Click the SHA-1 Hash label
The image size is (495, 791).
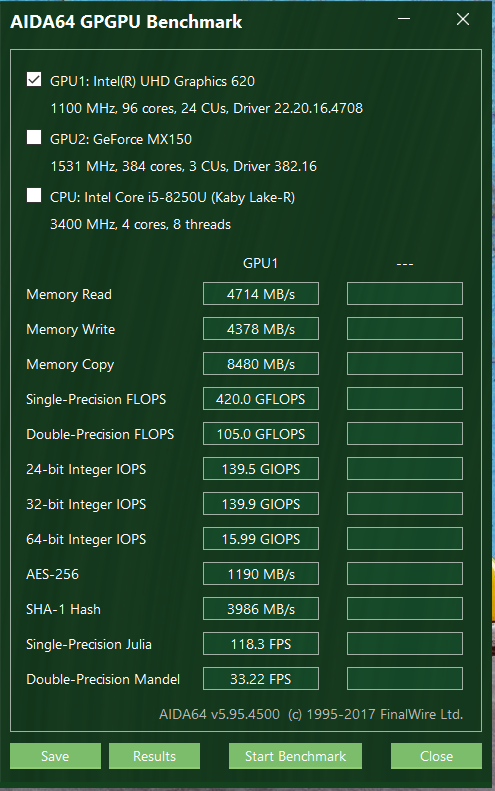64,609
